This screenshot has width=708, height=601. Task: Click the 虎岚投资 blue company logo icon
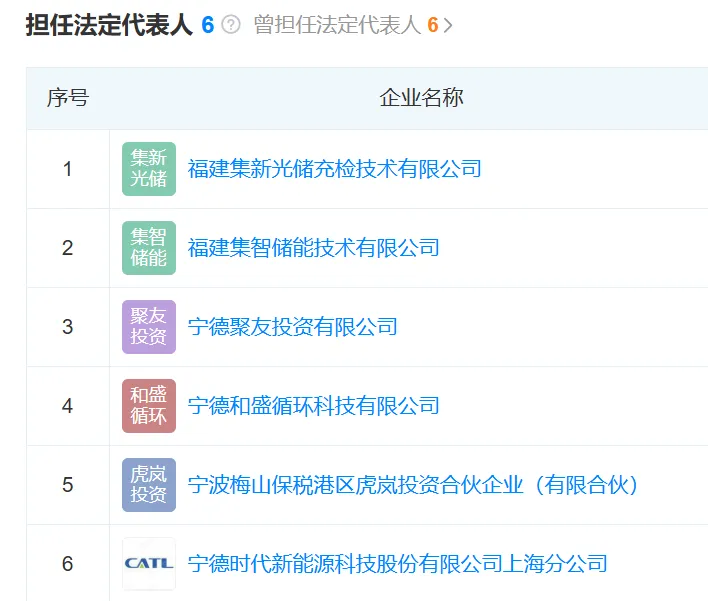point(149,485)
